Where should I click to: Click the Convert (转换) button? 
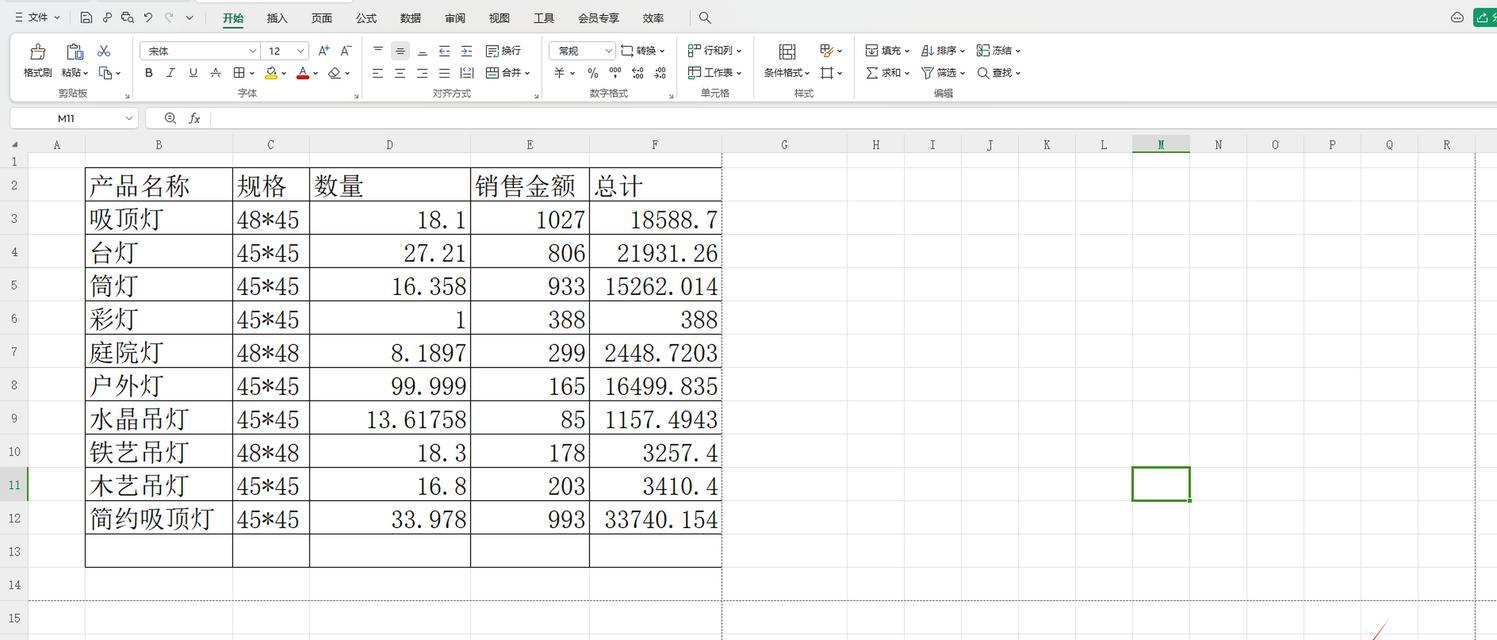[643, 50]
